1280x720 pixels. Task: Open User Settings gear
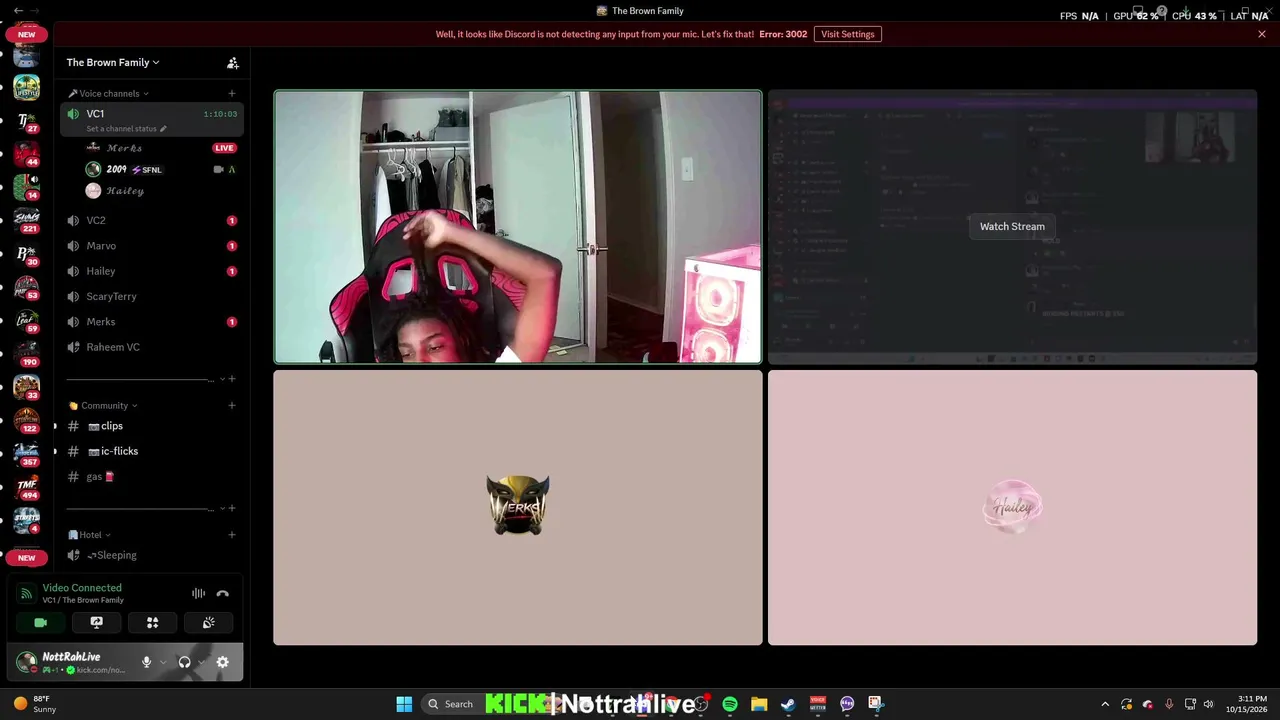222,662
